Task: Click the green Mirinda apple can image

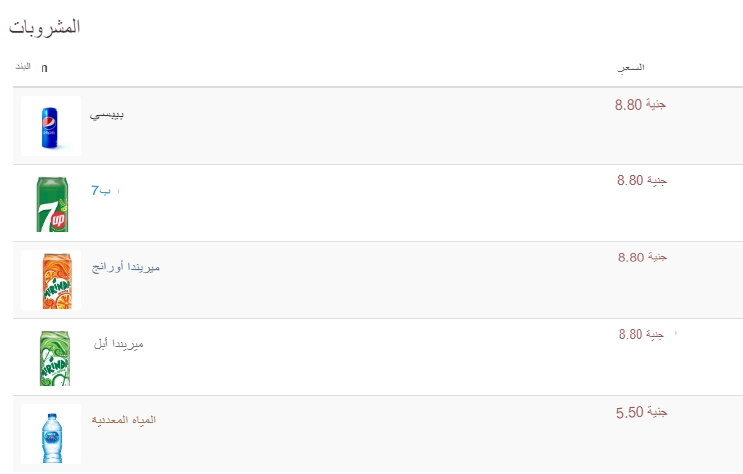Action: (54, 358)
